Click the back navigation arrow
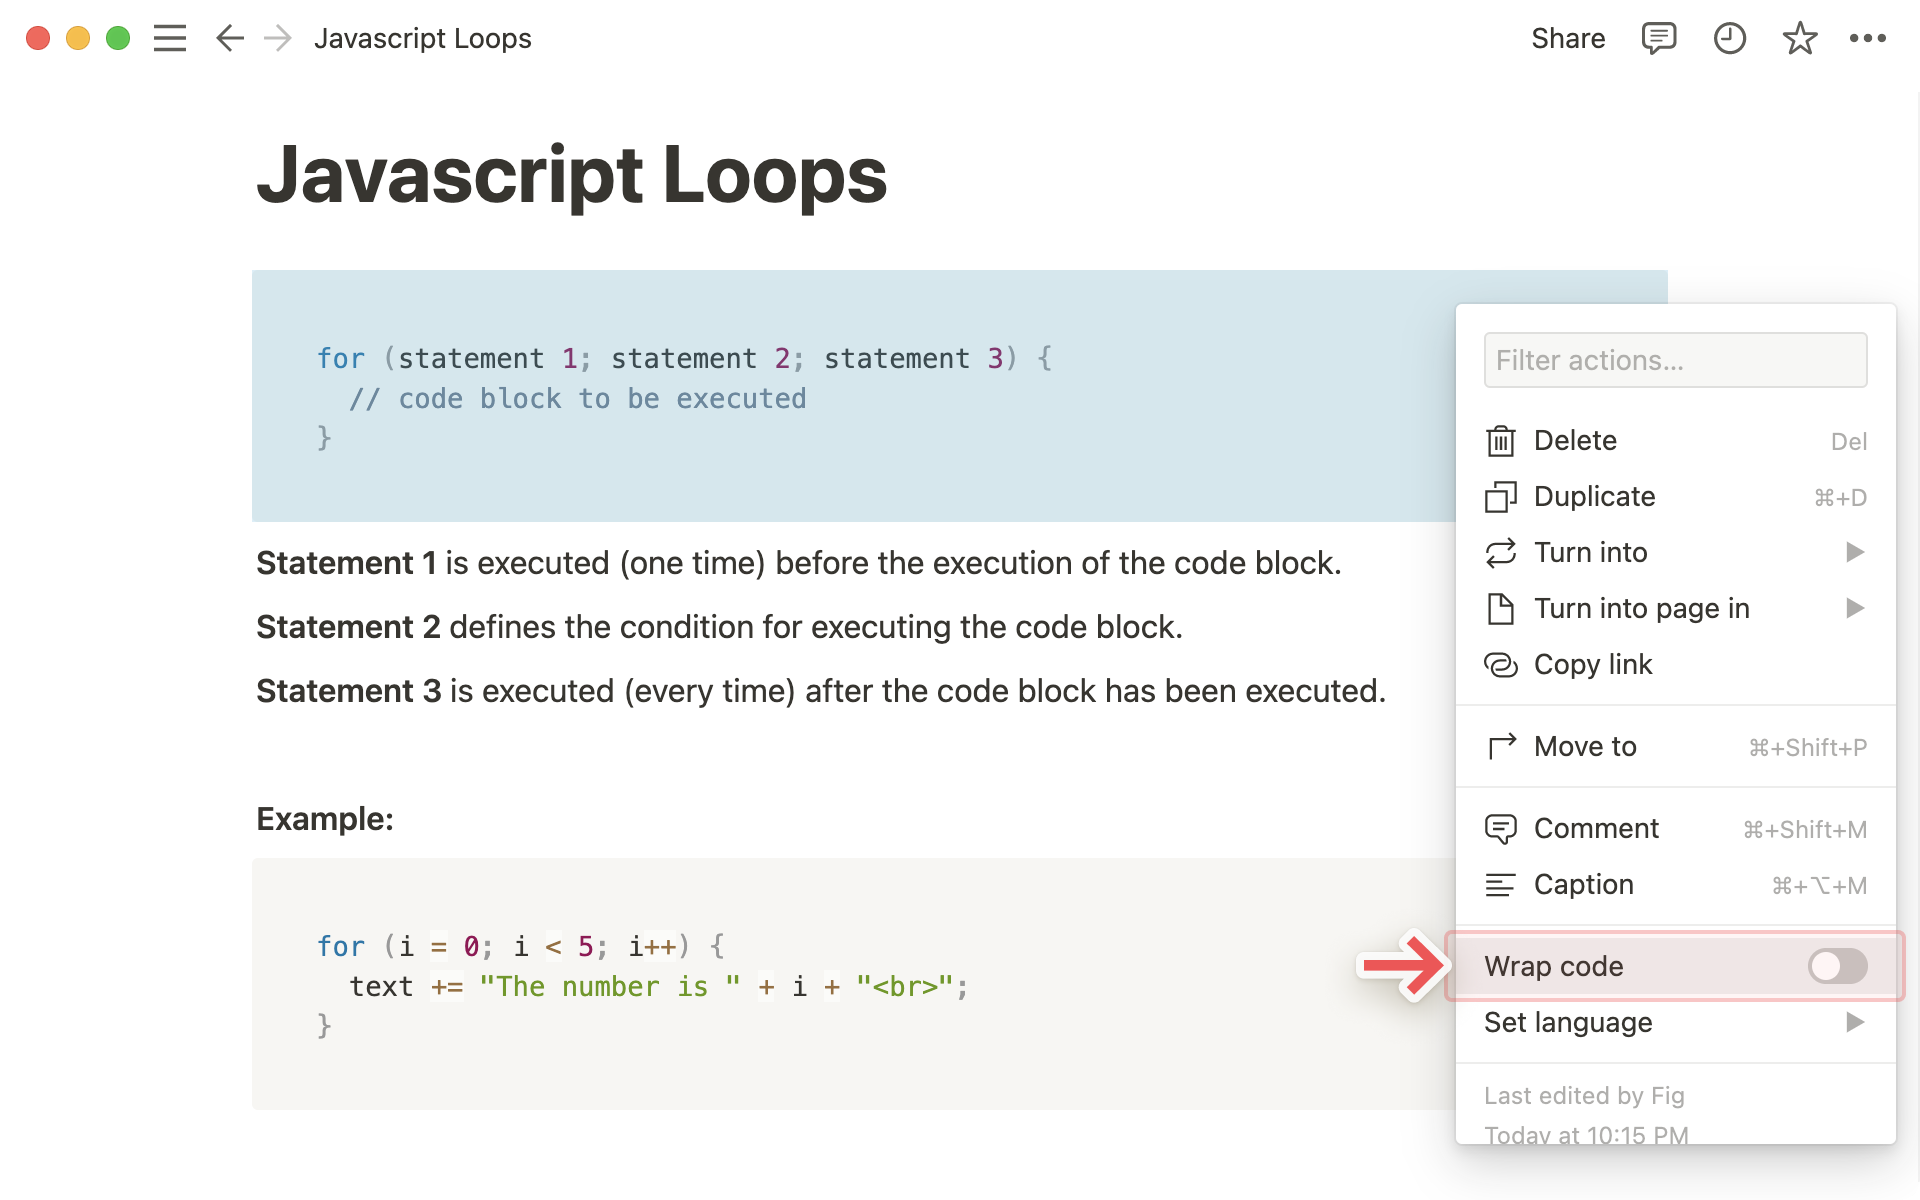This screenshot has width=1920, height=1200. pos(227,37)
